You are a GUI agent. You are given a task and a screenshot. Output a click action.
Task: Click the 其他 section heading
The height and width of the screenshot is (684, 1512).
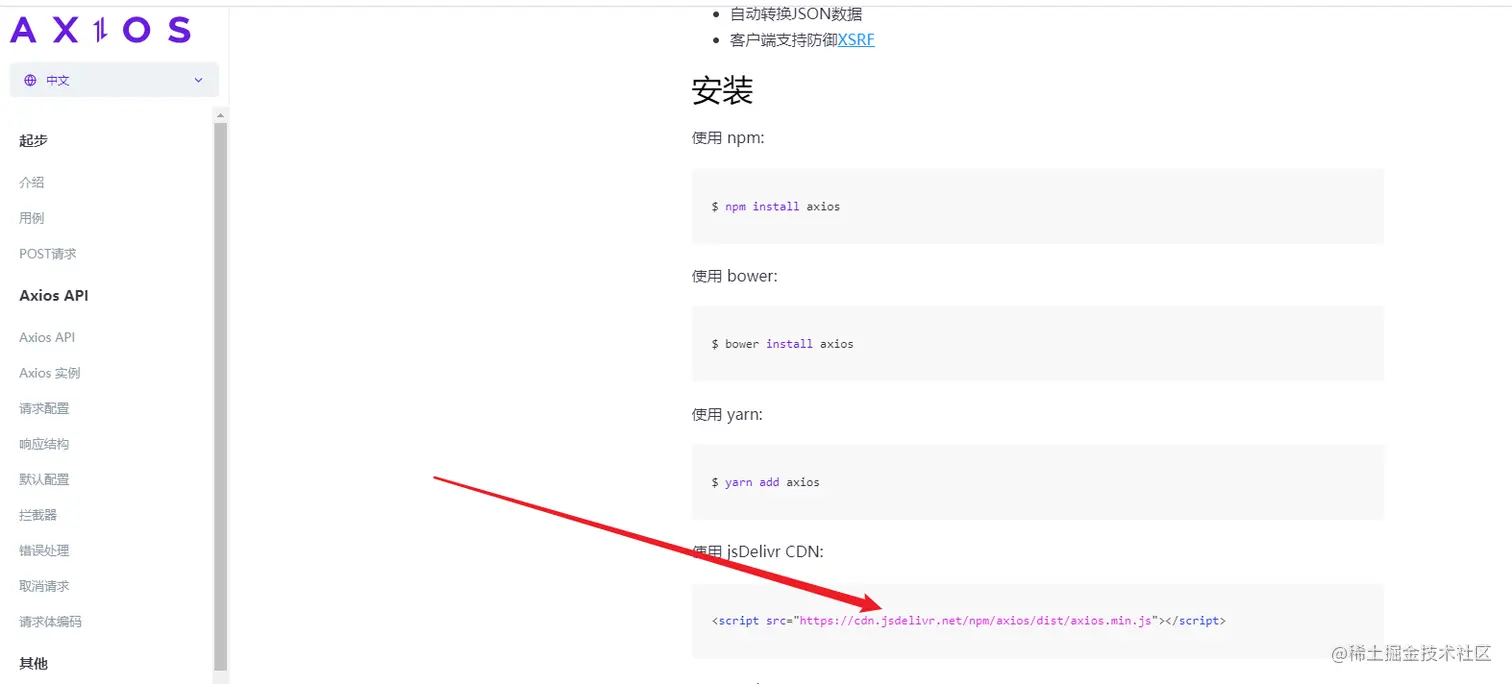coord(33,664)
